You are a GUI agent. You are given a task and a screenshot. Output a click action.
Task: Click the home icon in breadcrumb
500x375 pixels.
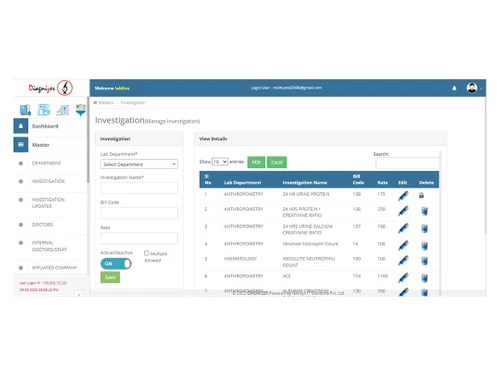[95, 102]
